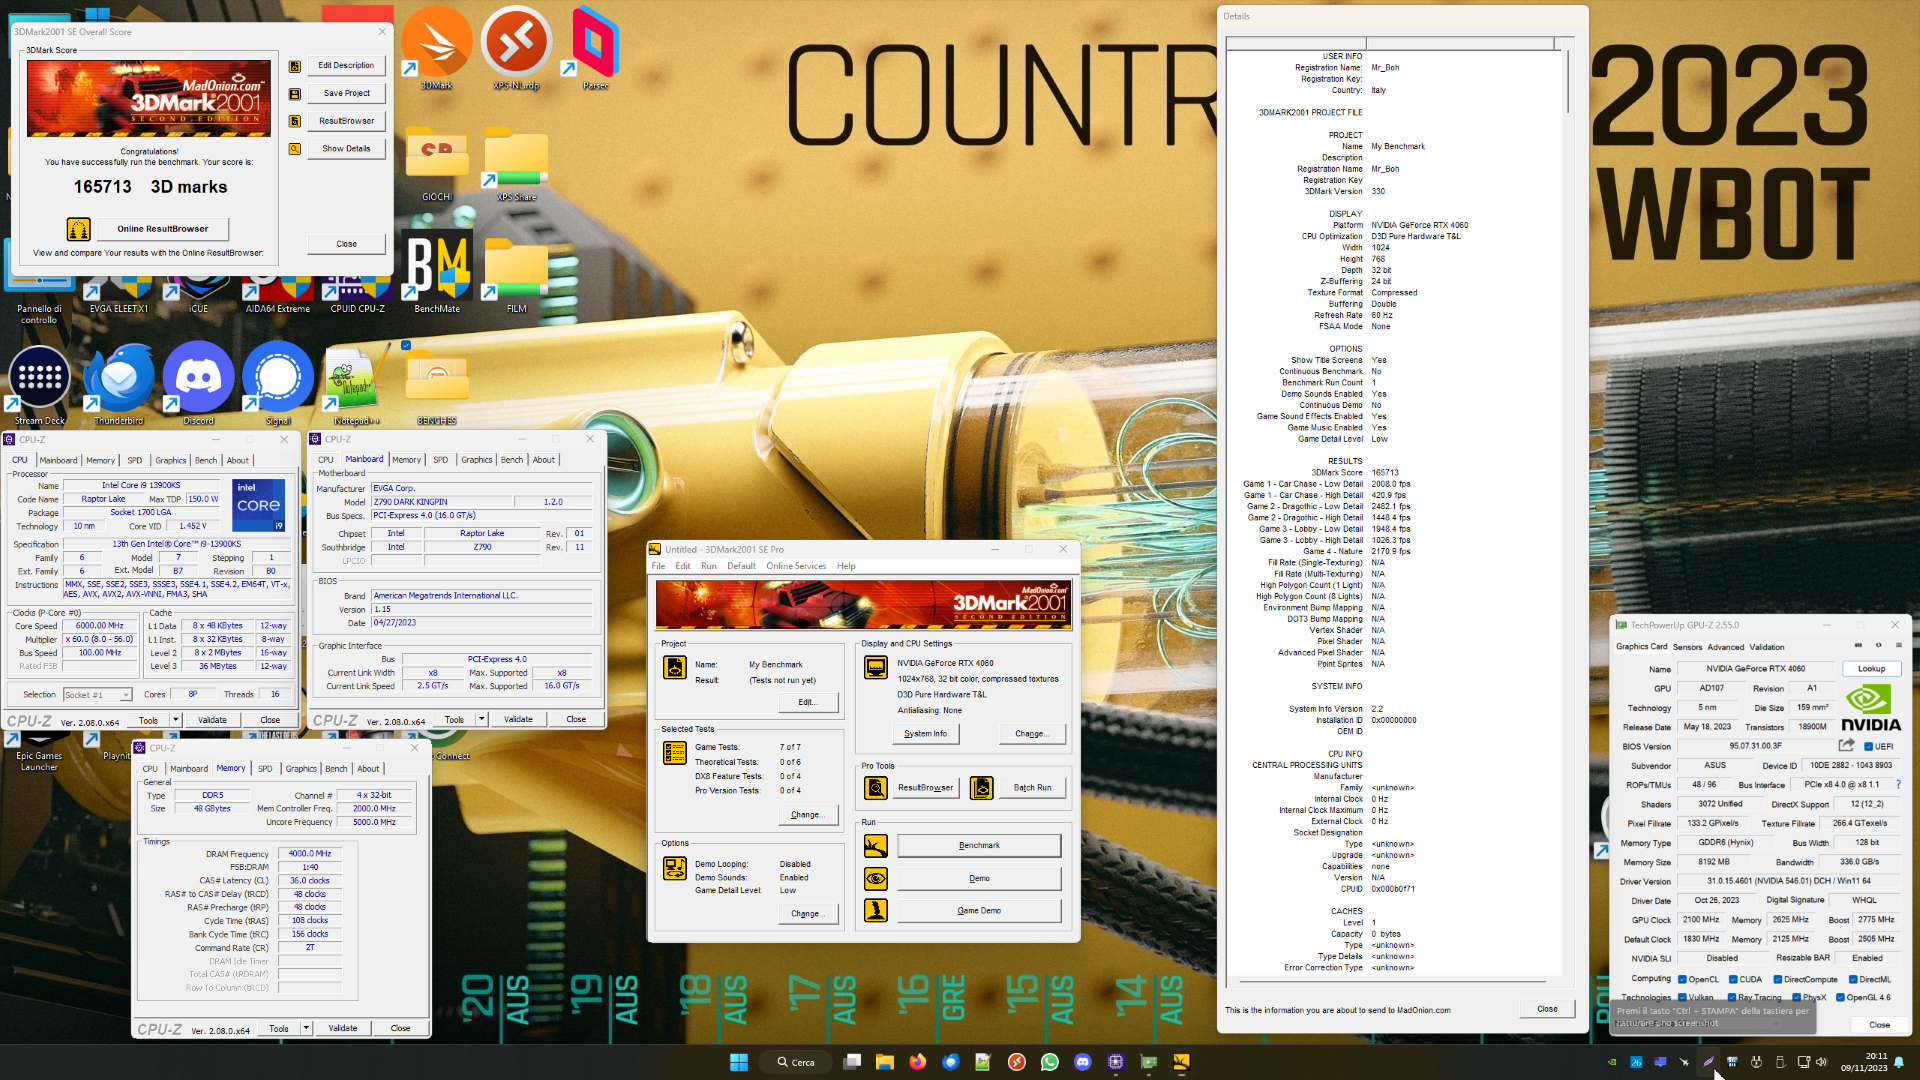Screen dimensions: 1920x1080
Task: Toggle the Ray Tracing checkbox in GPU-Z
Action: pos(1731,998)
